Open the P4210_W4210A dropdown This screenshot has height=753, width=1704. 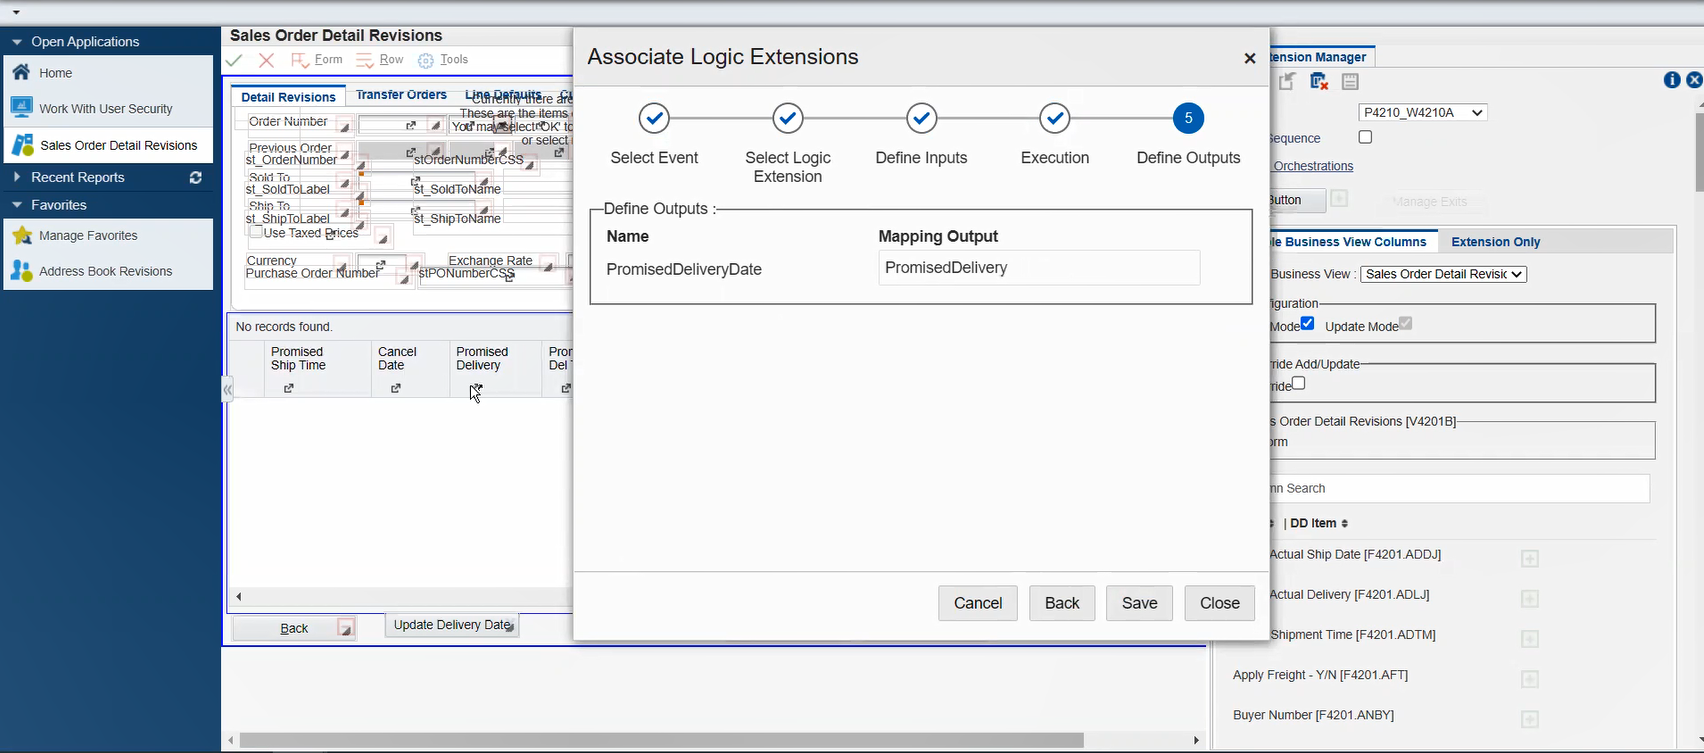point(1422,113)
